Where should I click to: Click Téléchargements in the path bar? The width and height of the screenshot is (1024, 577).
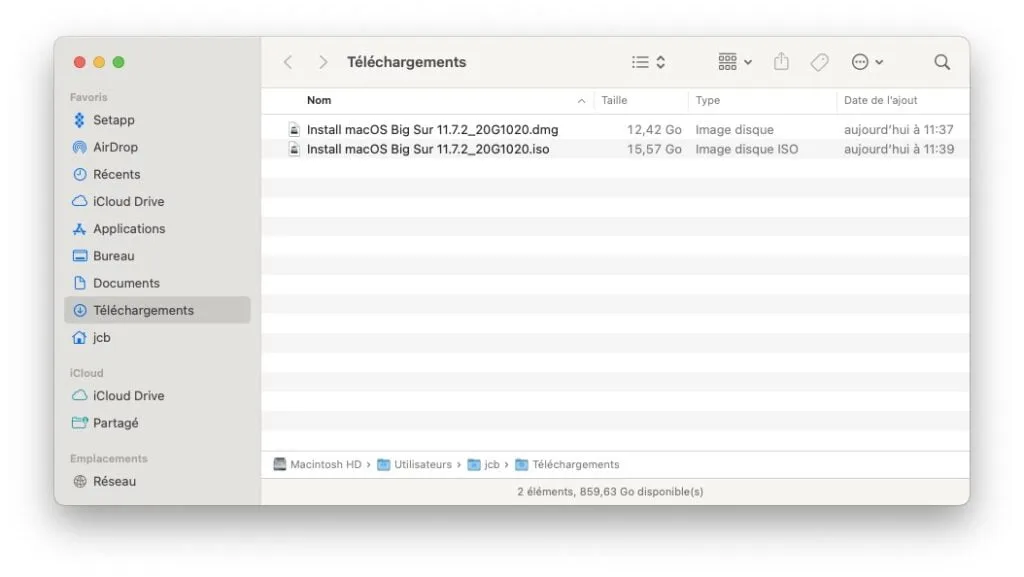click(568, 464)
